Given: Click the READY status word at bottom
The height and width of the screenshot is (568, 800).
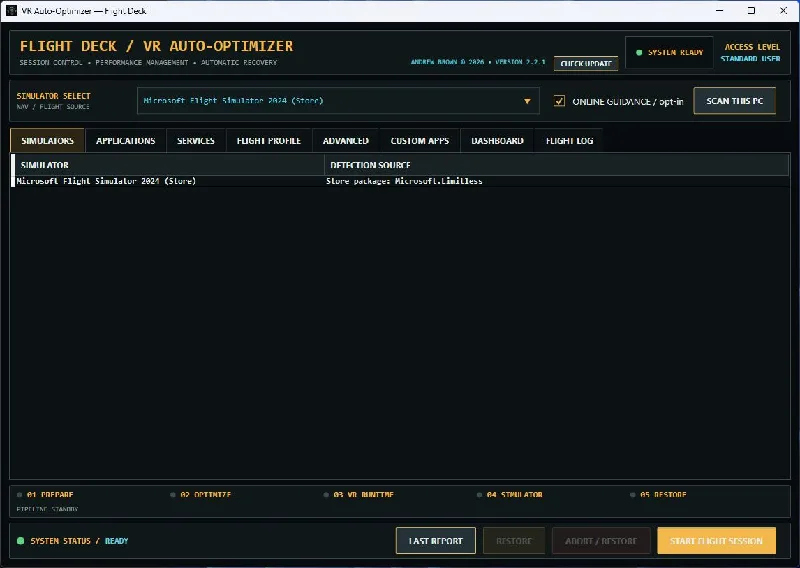Looking at the screenshot, I should (116, 541).
